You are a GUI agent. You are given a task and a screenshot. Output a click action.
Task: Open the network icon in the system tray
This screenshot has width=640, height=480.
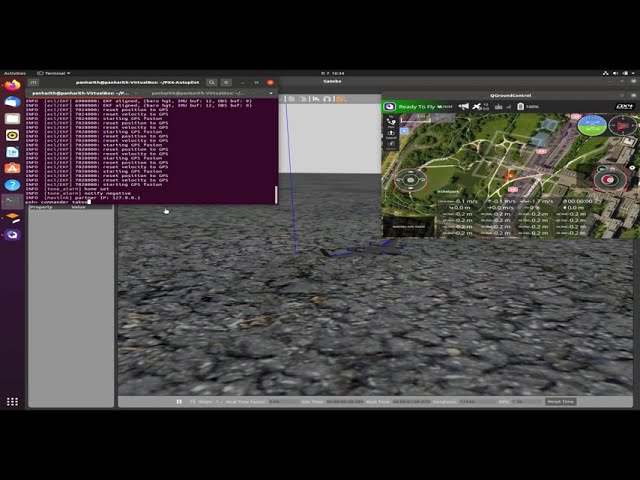(x=605, y=73)
